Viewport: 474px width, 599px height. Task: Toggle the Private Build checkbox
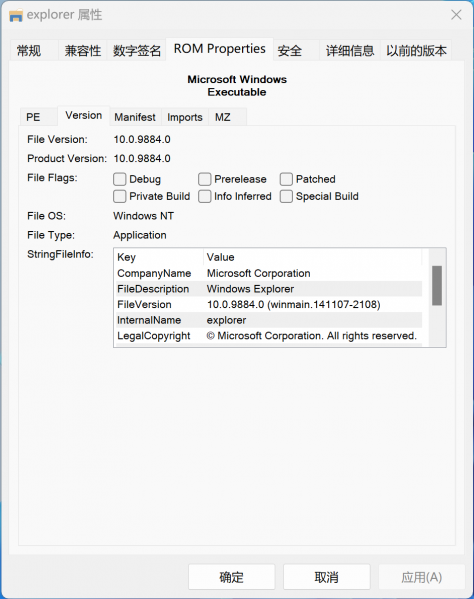pos(120,196)
